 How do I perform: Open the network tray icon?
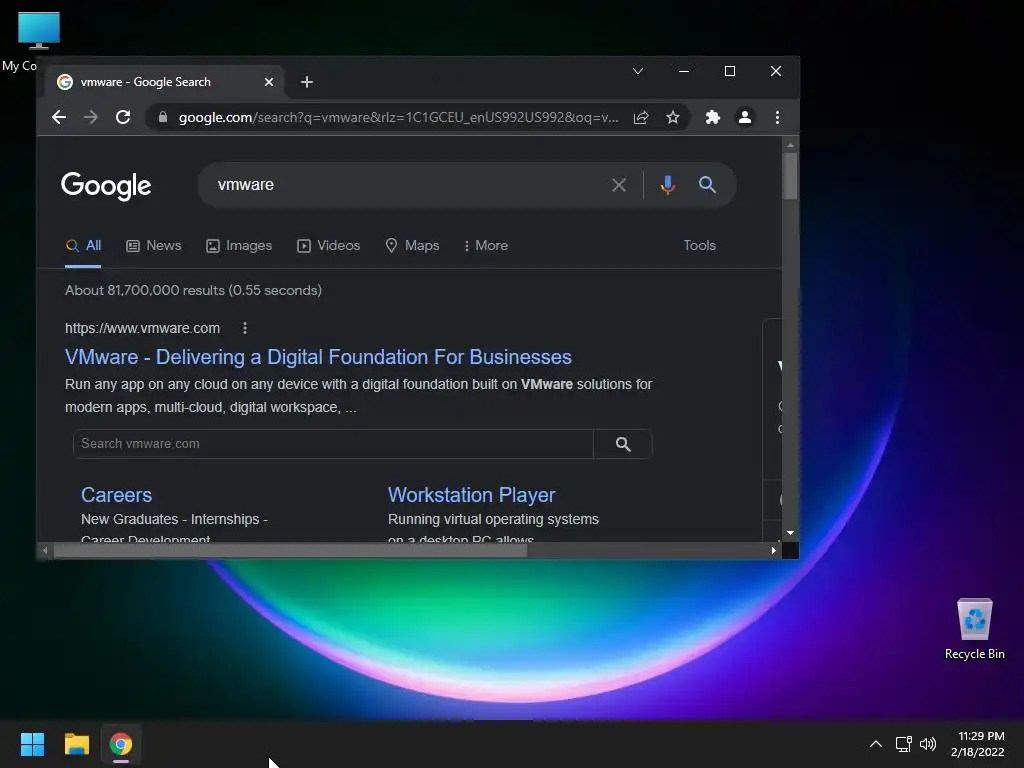coord(904,744)
